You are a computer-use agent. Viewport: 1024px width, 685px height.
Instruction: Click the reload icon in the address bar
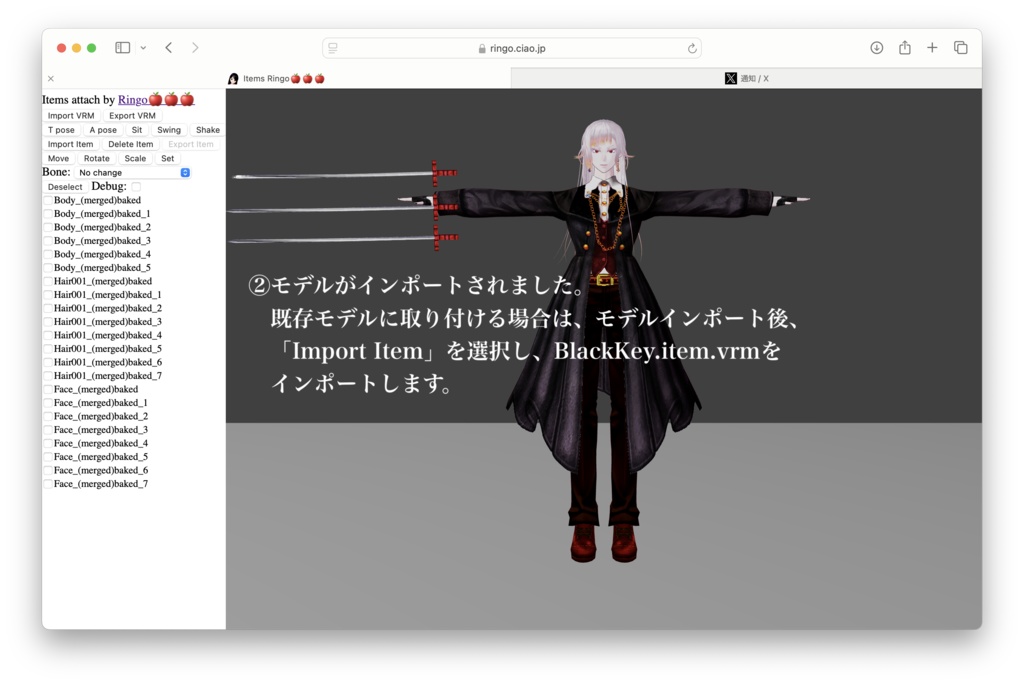[691, 47]
